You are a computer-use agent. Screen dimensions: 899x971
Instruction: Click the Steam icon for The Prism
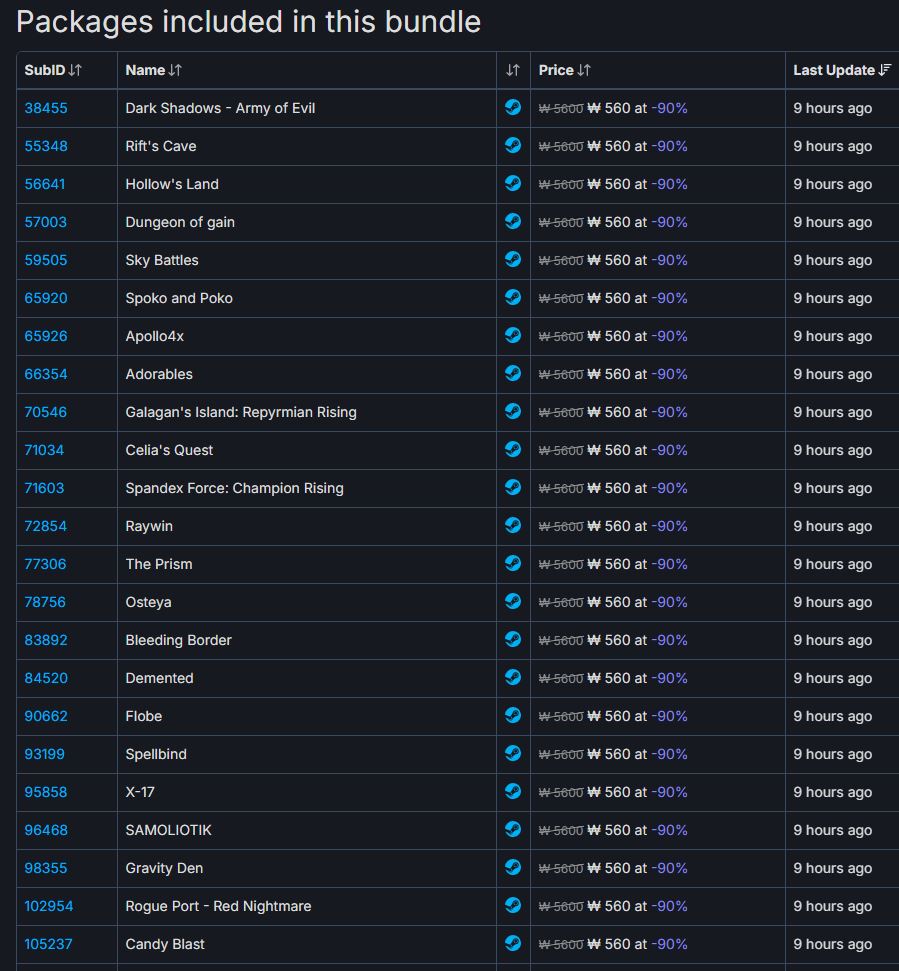coord(513,564)
